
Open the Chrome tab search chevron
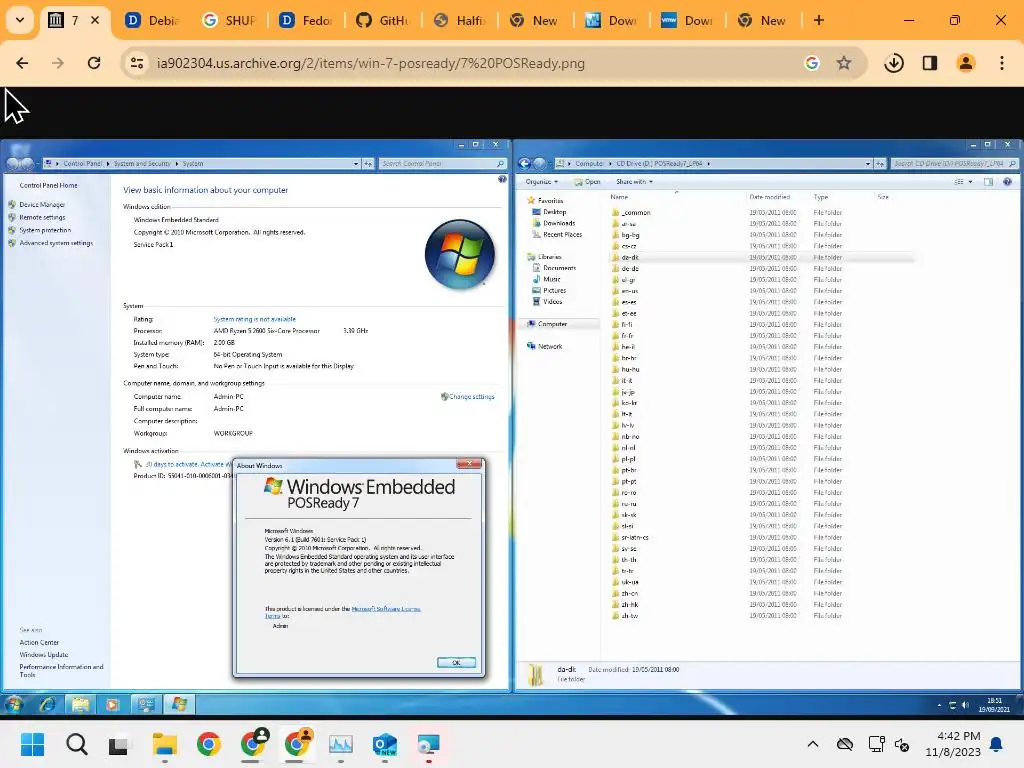click(x=20, y=20)
